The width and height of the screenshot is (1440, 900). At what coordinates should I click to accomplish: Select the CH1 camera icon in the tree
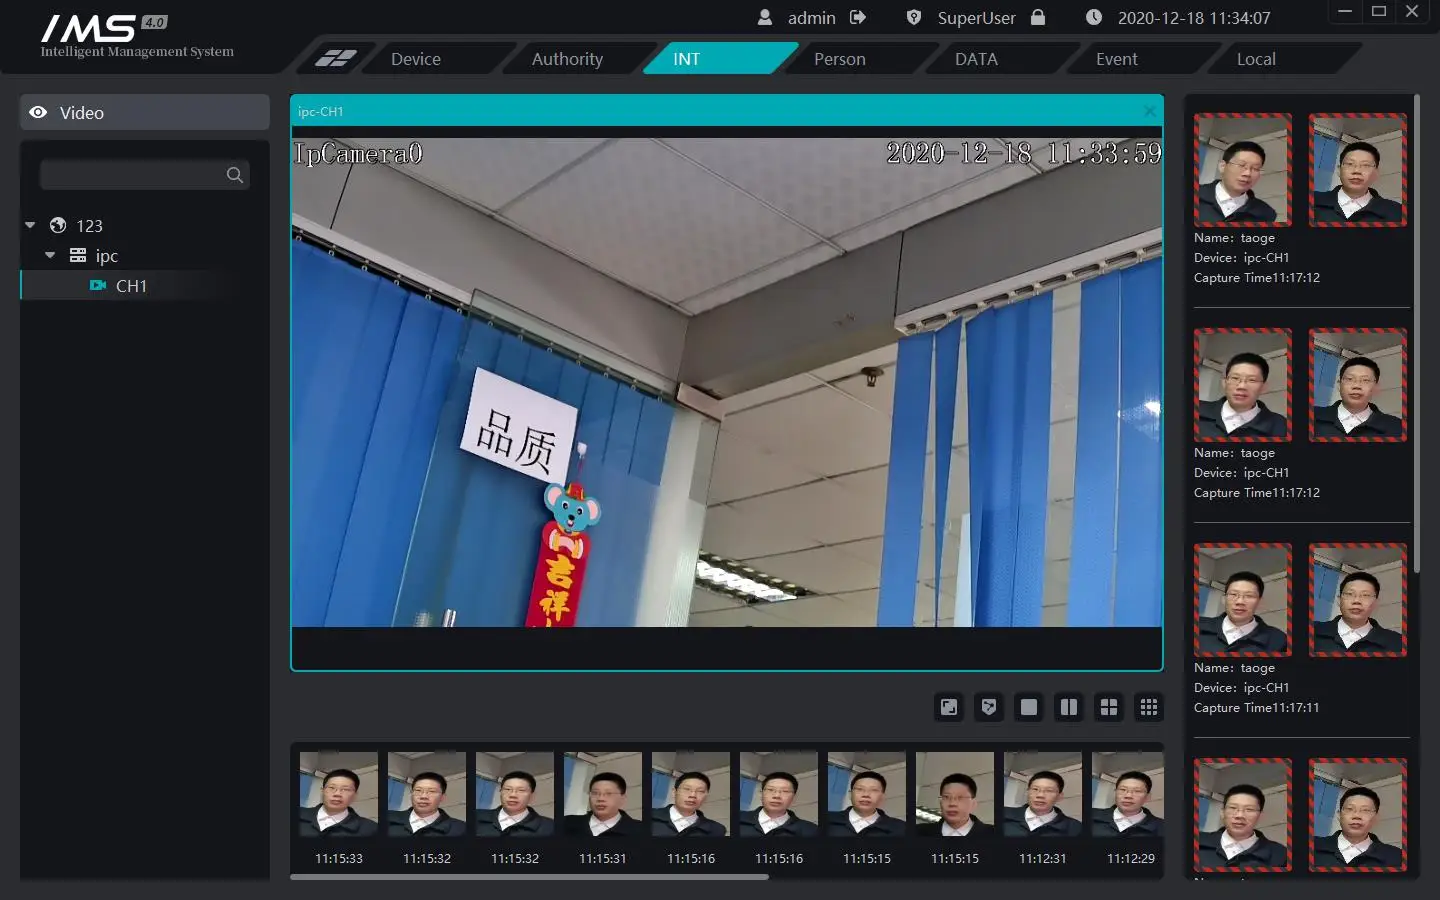click(x=97, y=286)
